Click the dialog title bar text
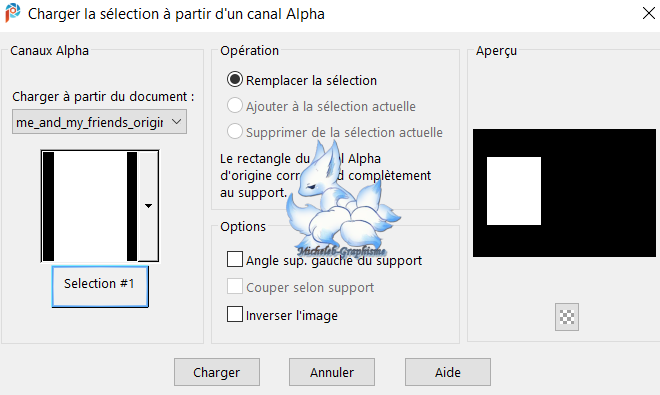660x395 pixels. [176, 14]
